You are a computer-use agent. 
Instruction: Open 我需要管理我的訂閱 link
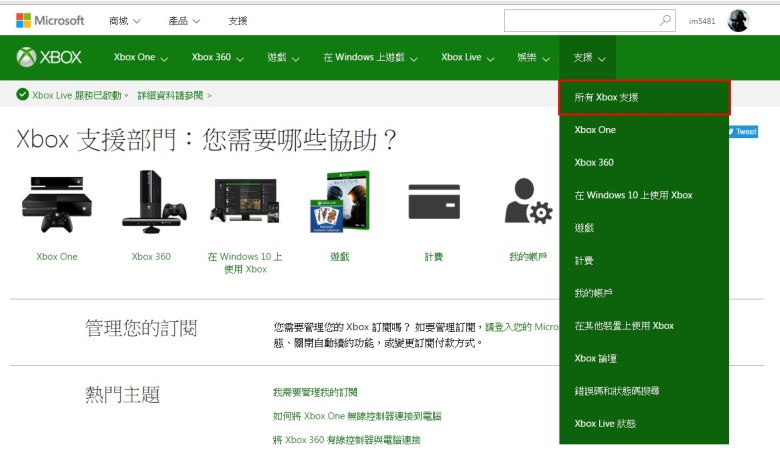[x=315, y=392]
